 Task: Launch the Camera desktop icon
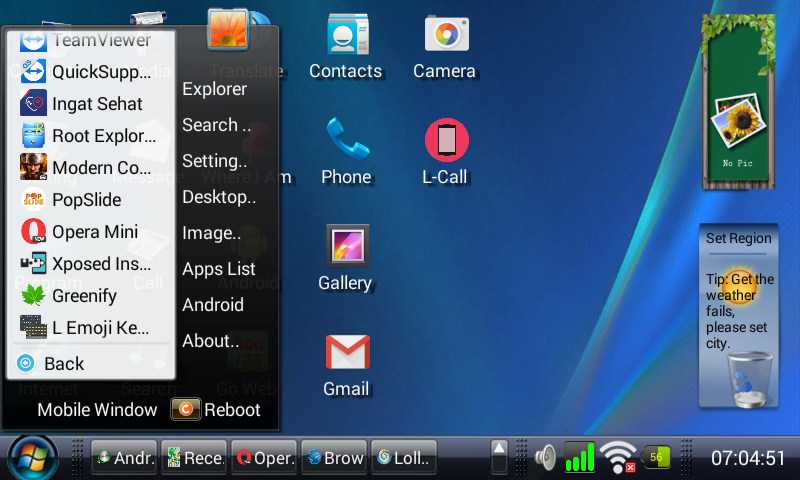[445, 48]
